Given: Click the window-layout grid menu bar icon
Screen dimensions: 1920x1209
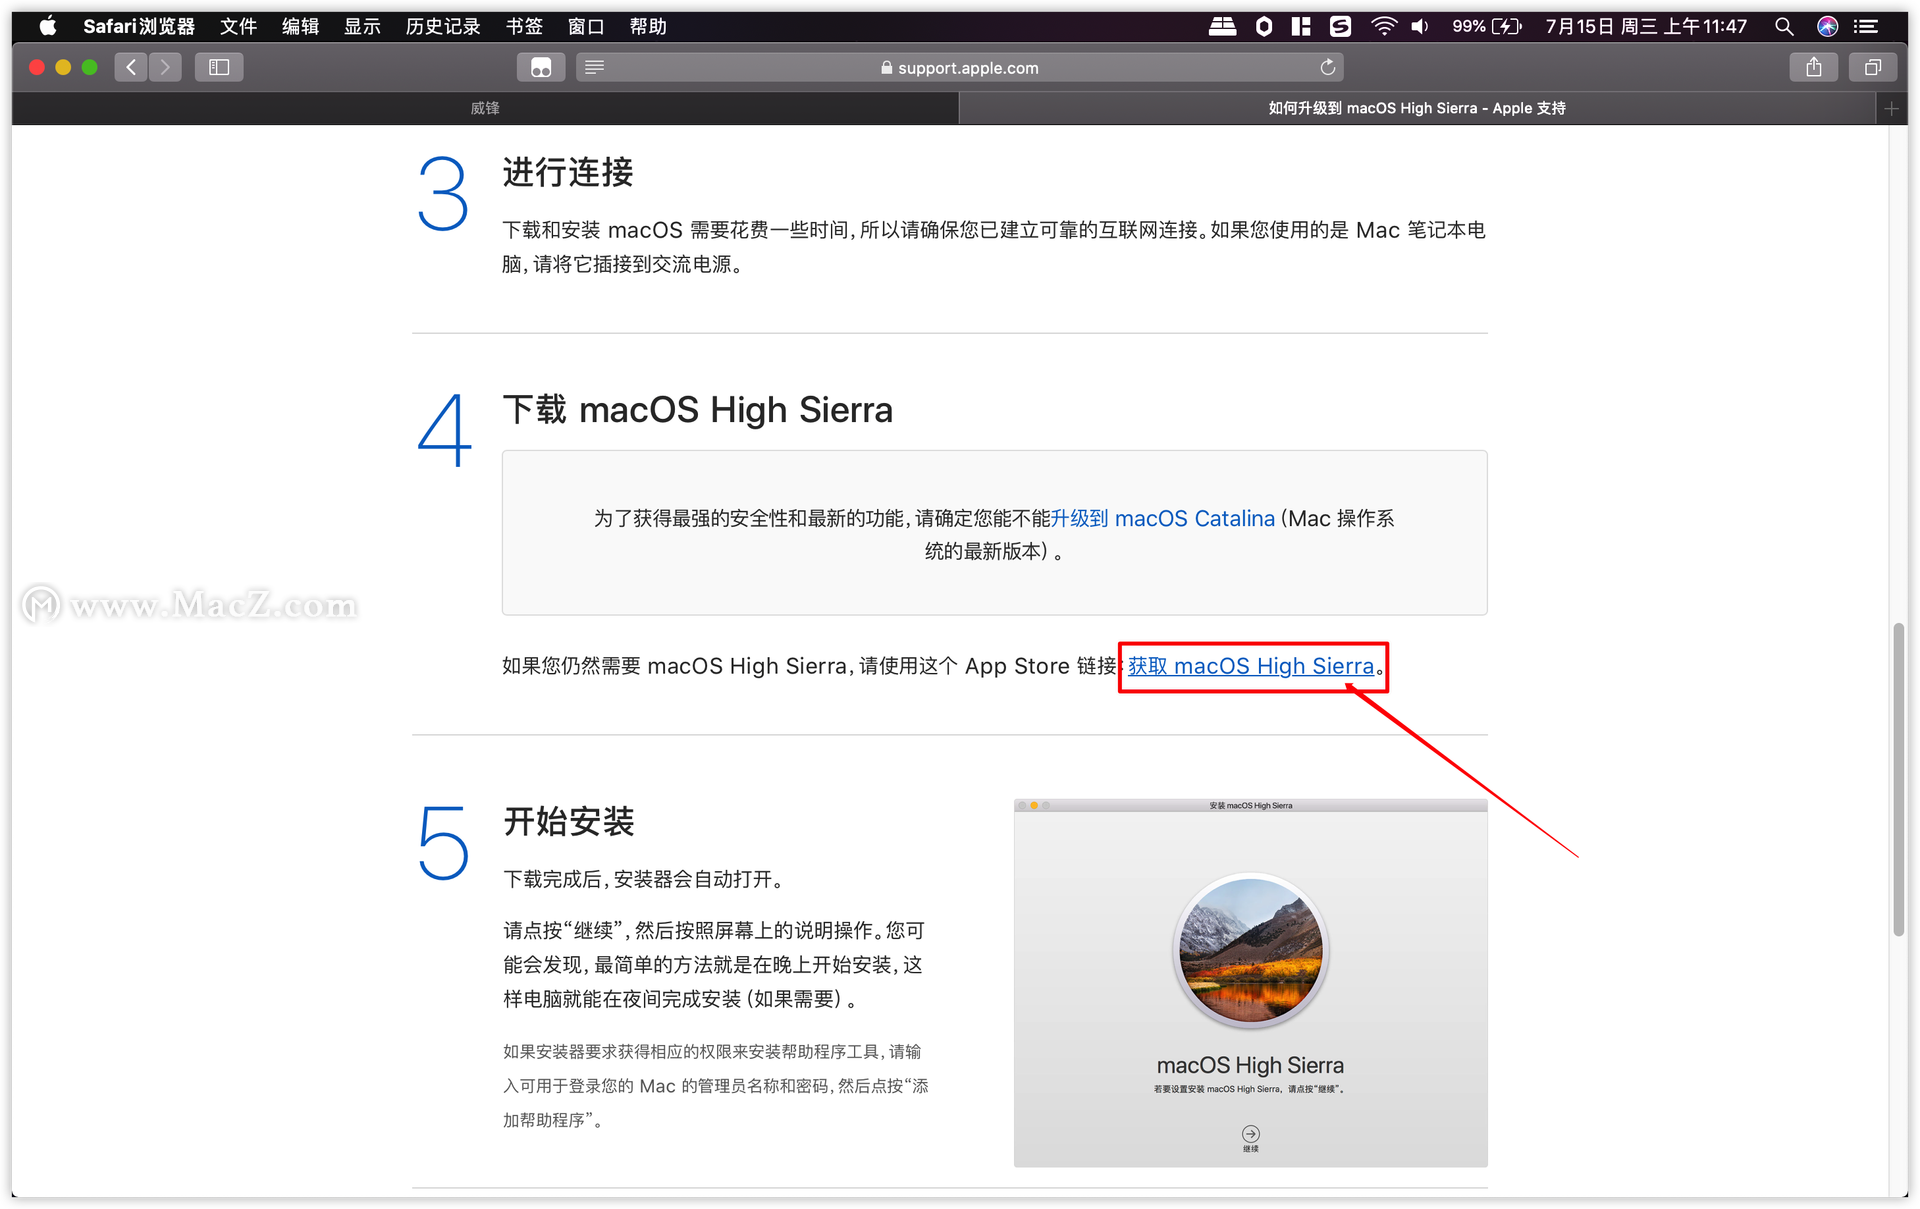Looking at the screenshot, I should click(x=1301, y=26).
